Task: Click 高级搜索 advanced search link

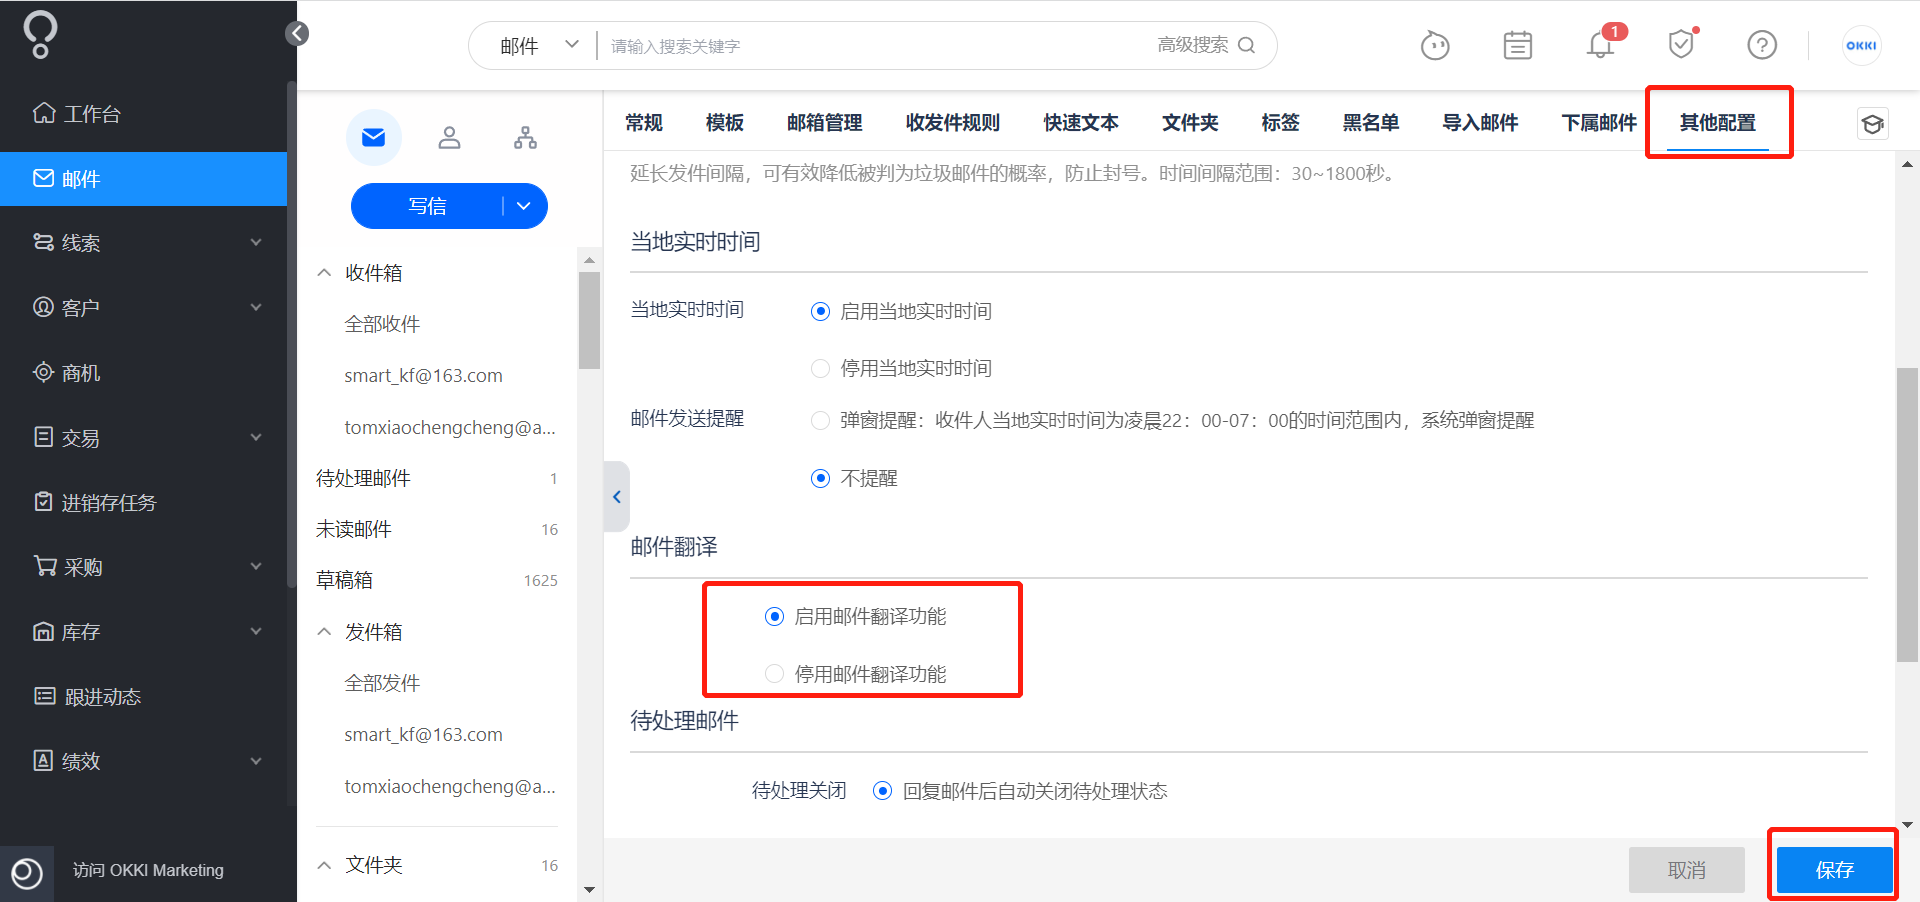Action: 1193,45
